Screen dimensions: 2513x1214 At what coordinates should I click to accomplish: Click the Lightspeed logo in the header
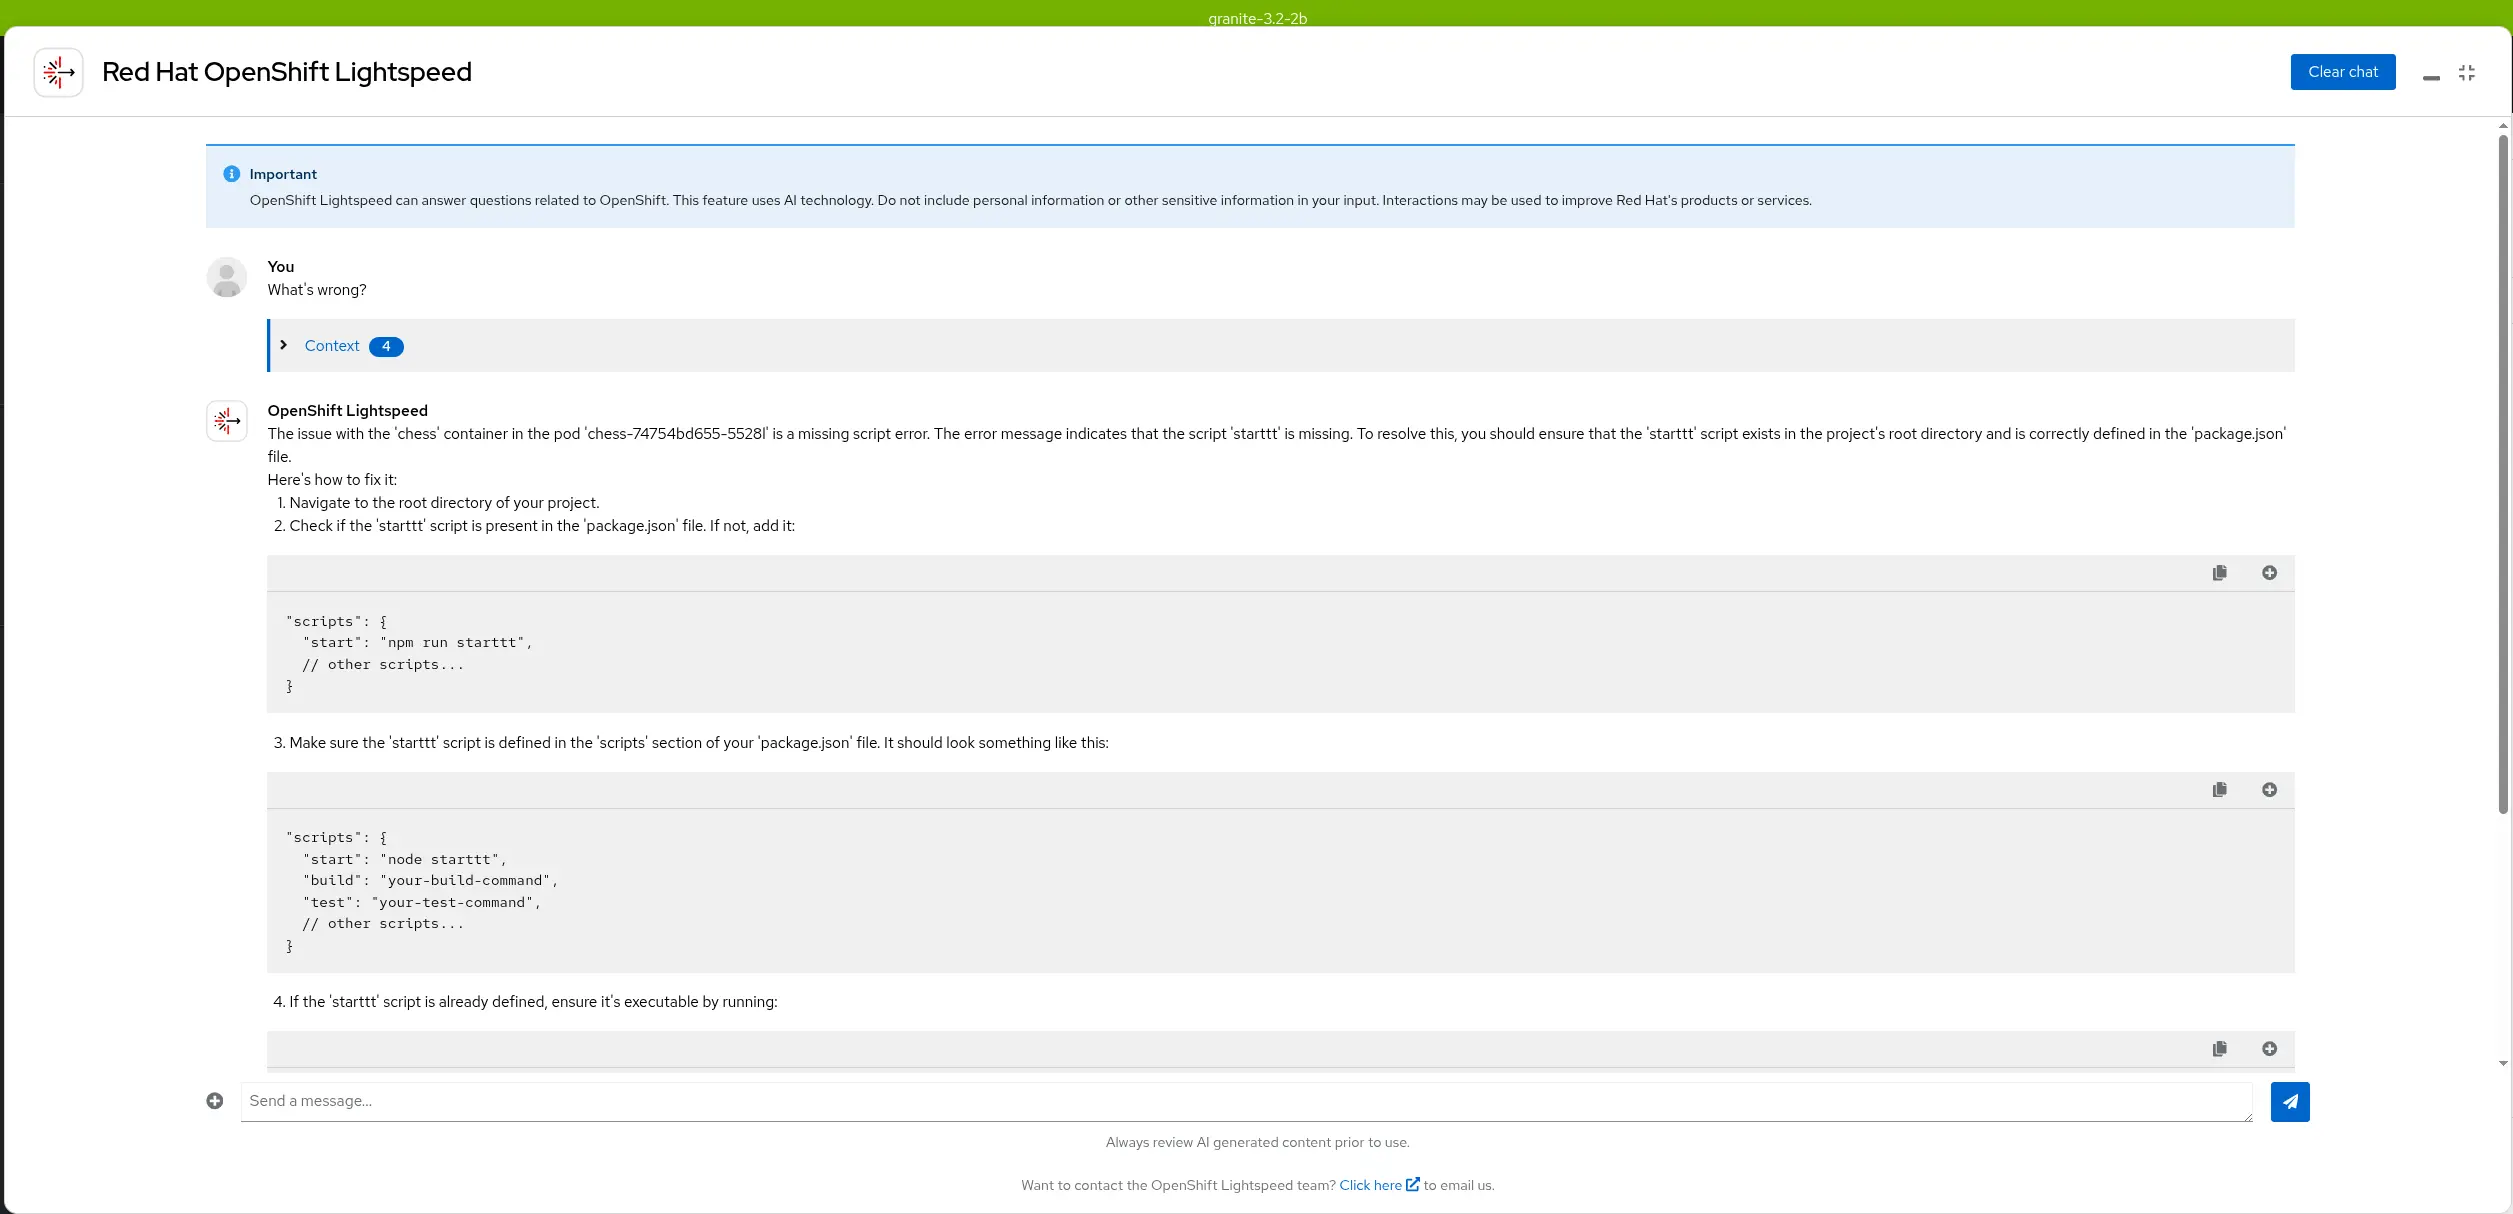(x=59, y=72)
